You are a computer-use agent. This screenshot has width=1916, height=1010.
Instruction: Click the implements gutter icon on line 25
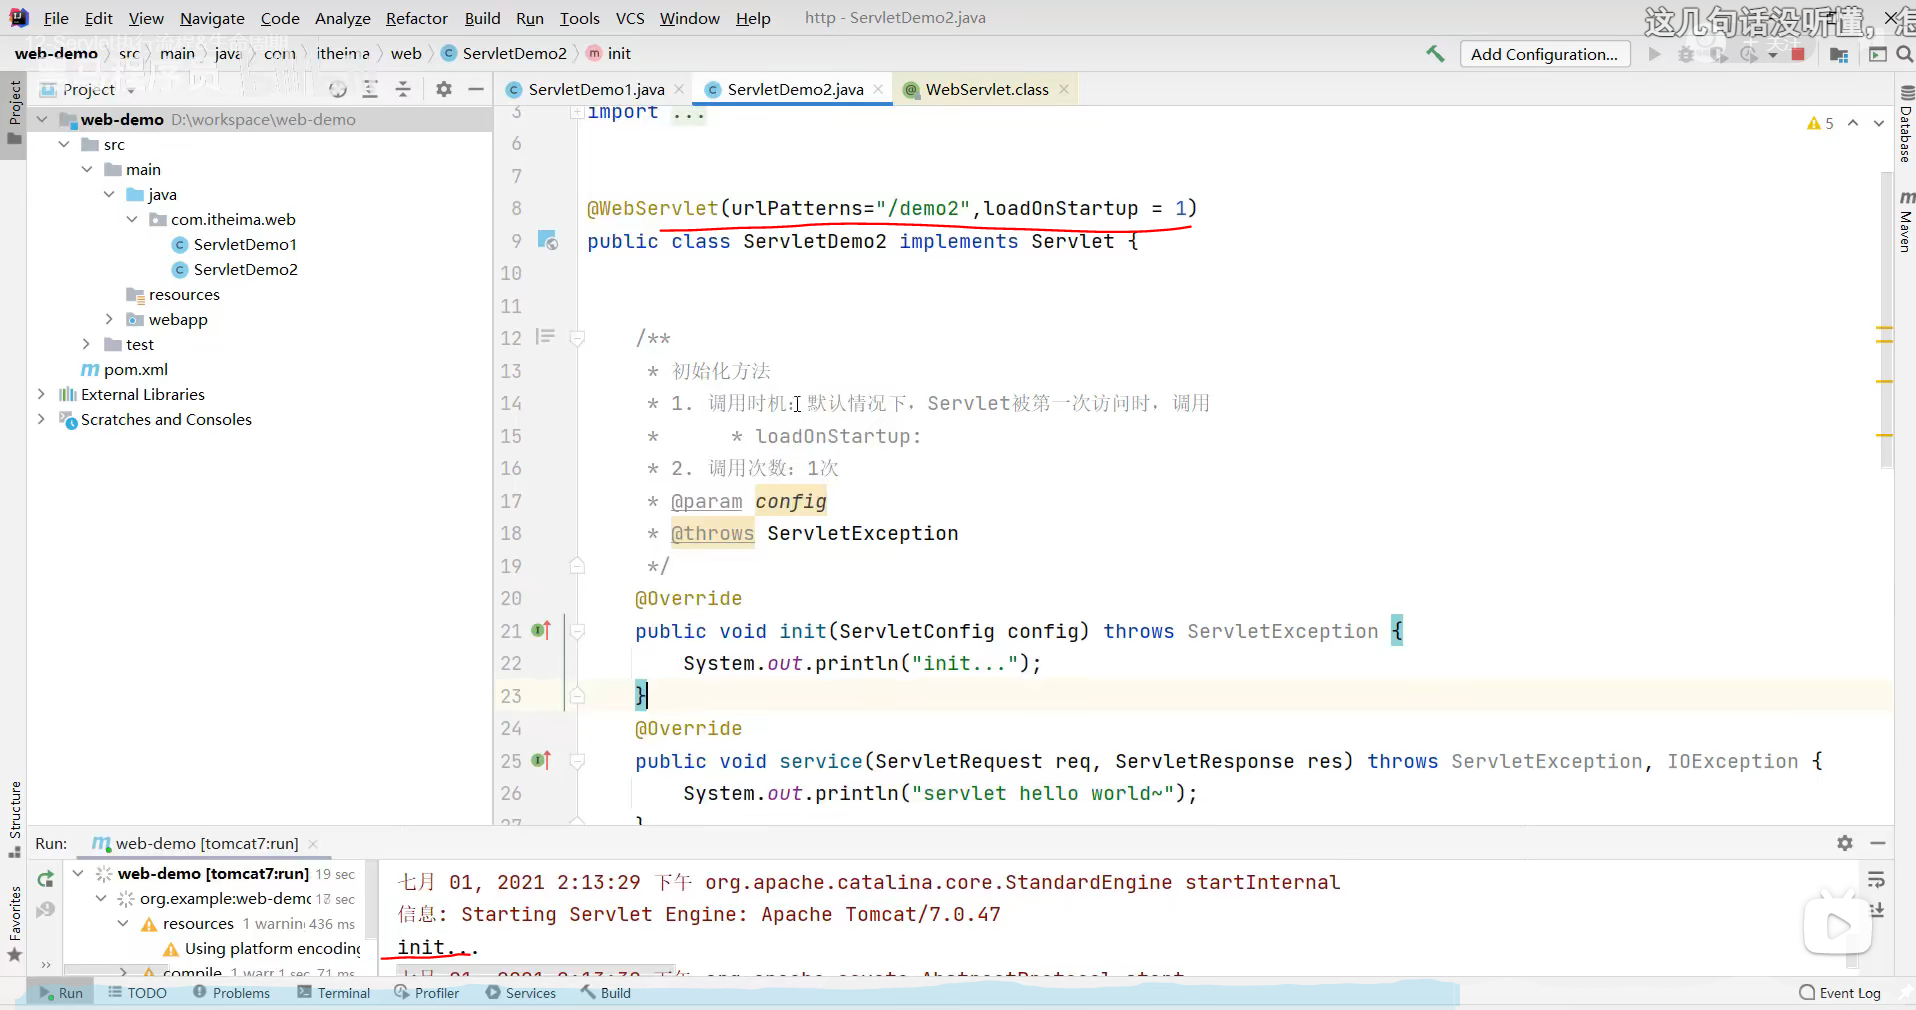[541, 760]
